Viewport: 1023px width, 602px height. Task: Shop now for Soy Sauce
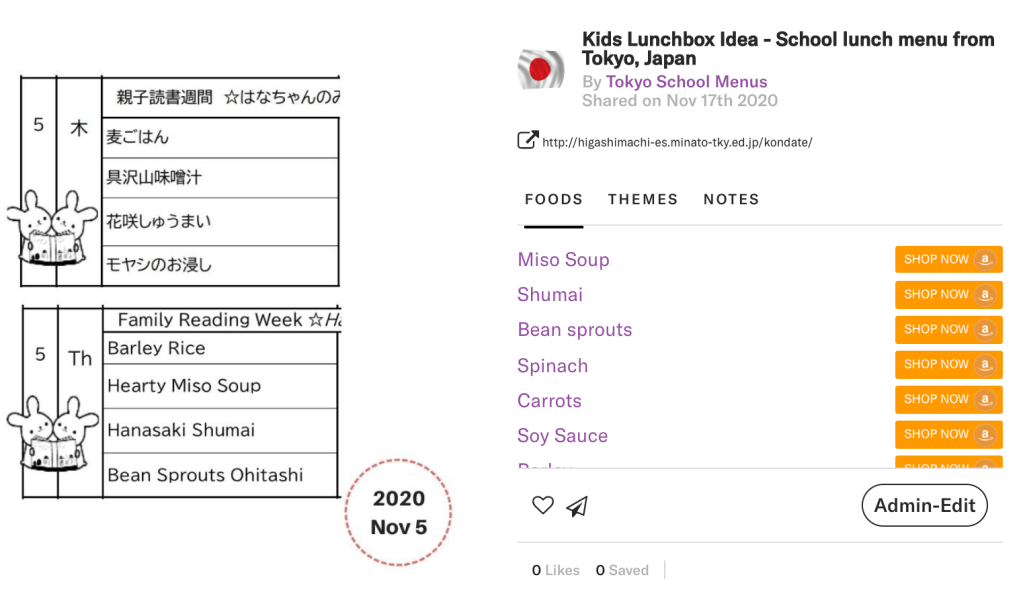pos(948,434)
